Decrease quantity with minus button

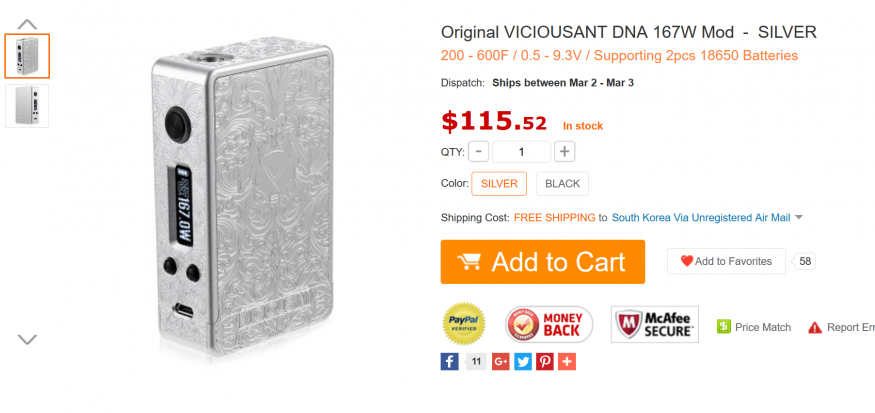click(x=479, y=152)
